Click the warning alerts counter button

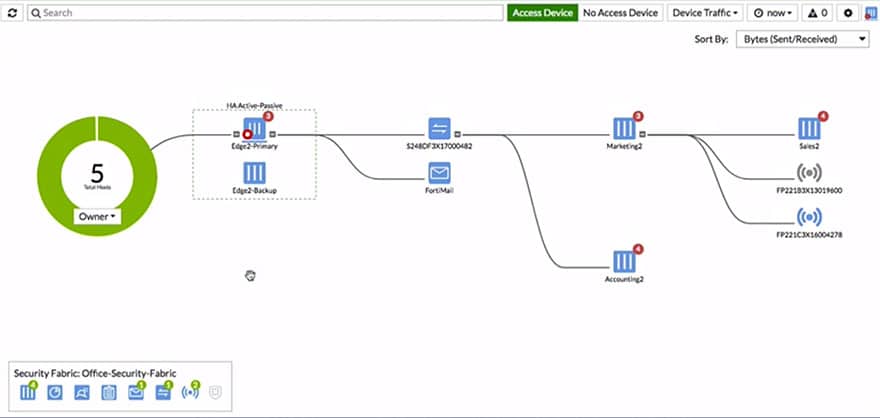coord(817,12)
